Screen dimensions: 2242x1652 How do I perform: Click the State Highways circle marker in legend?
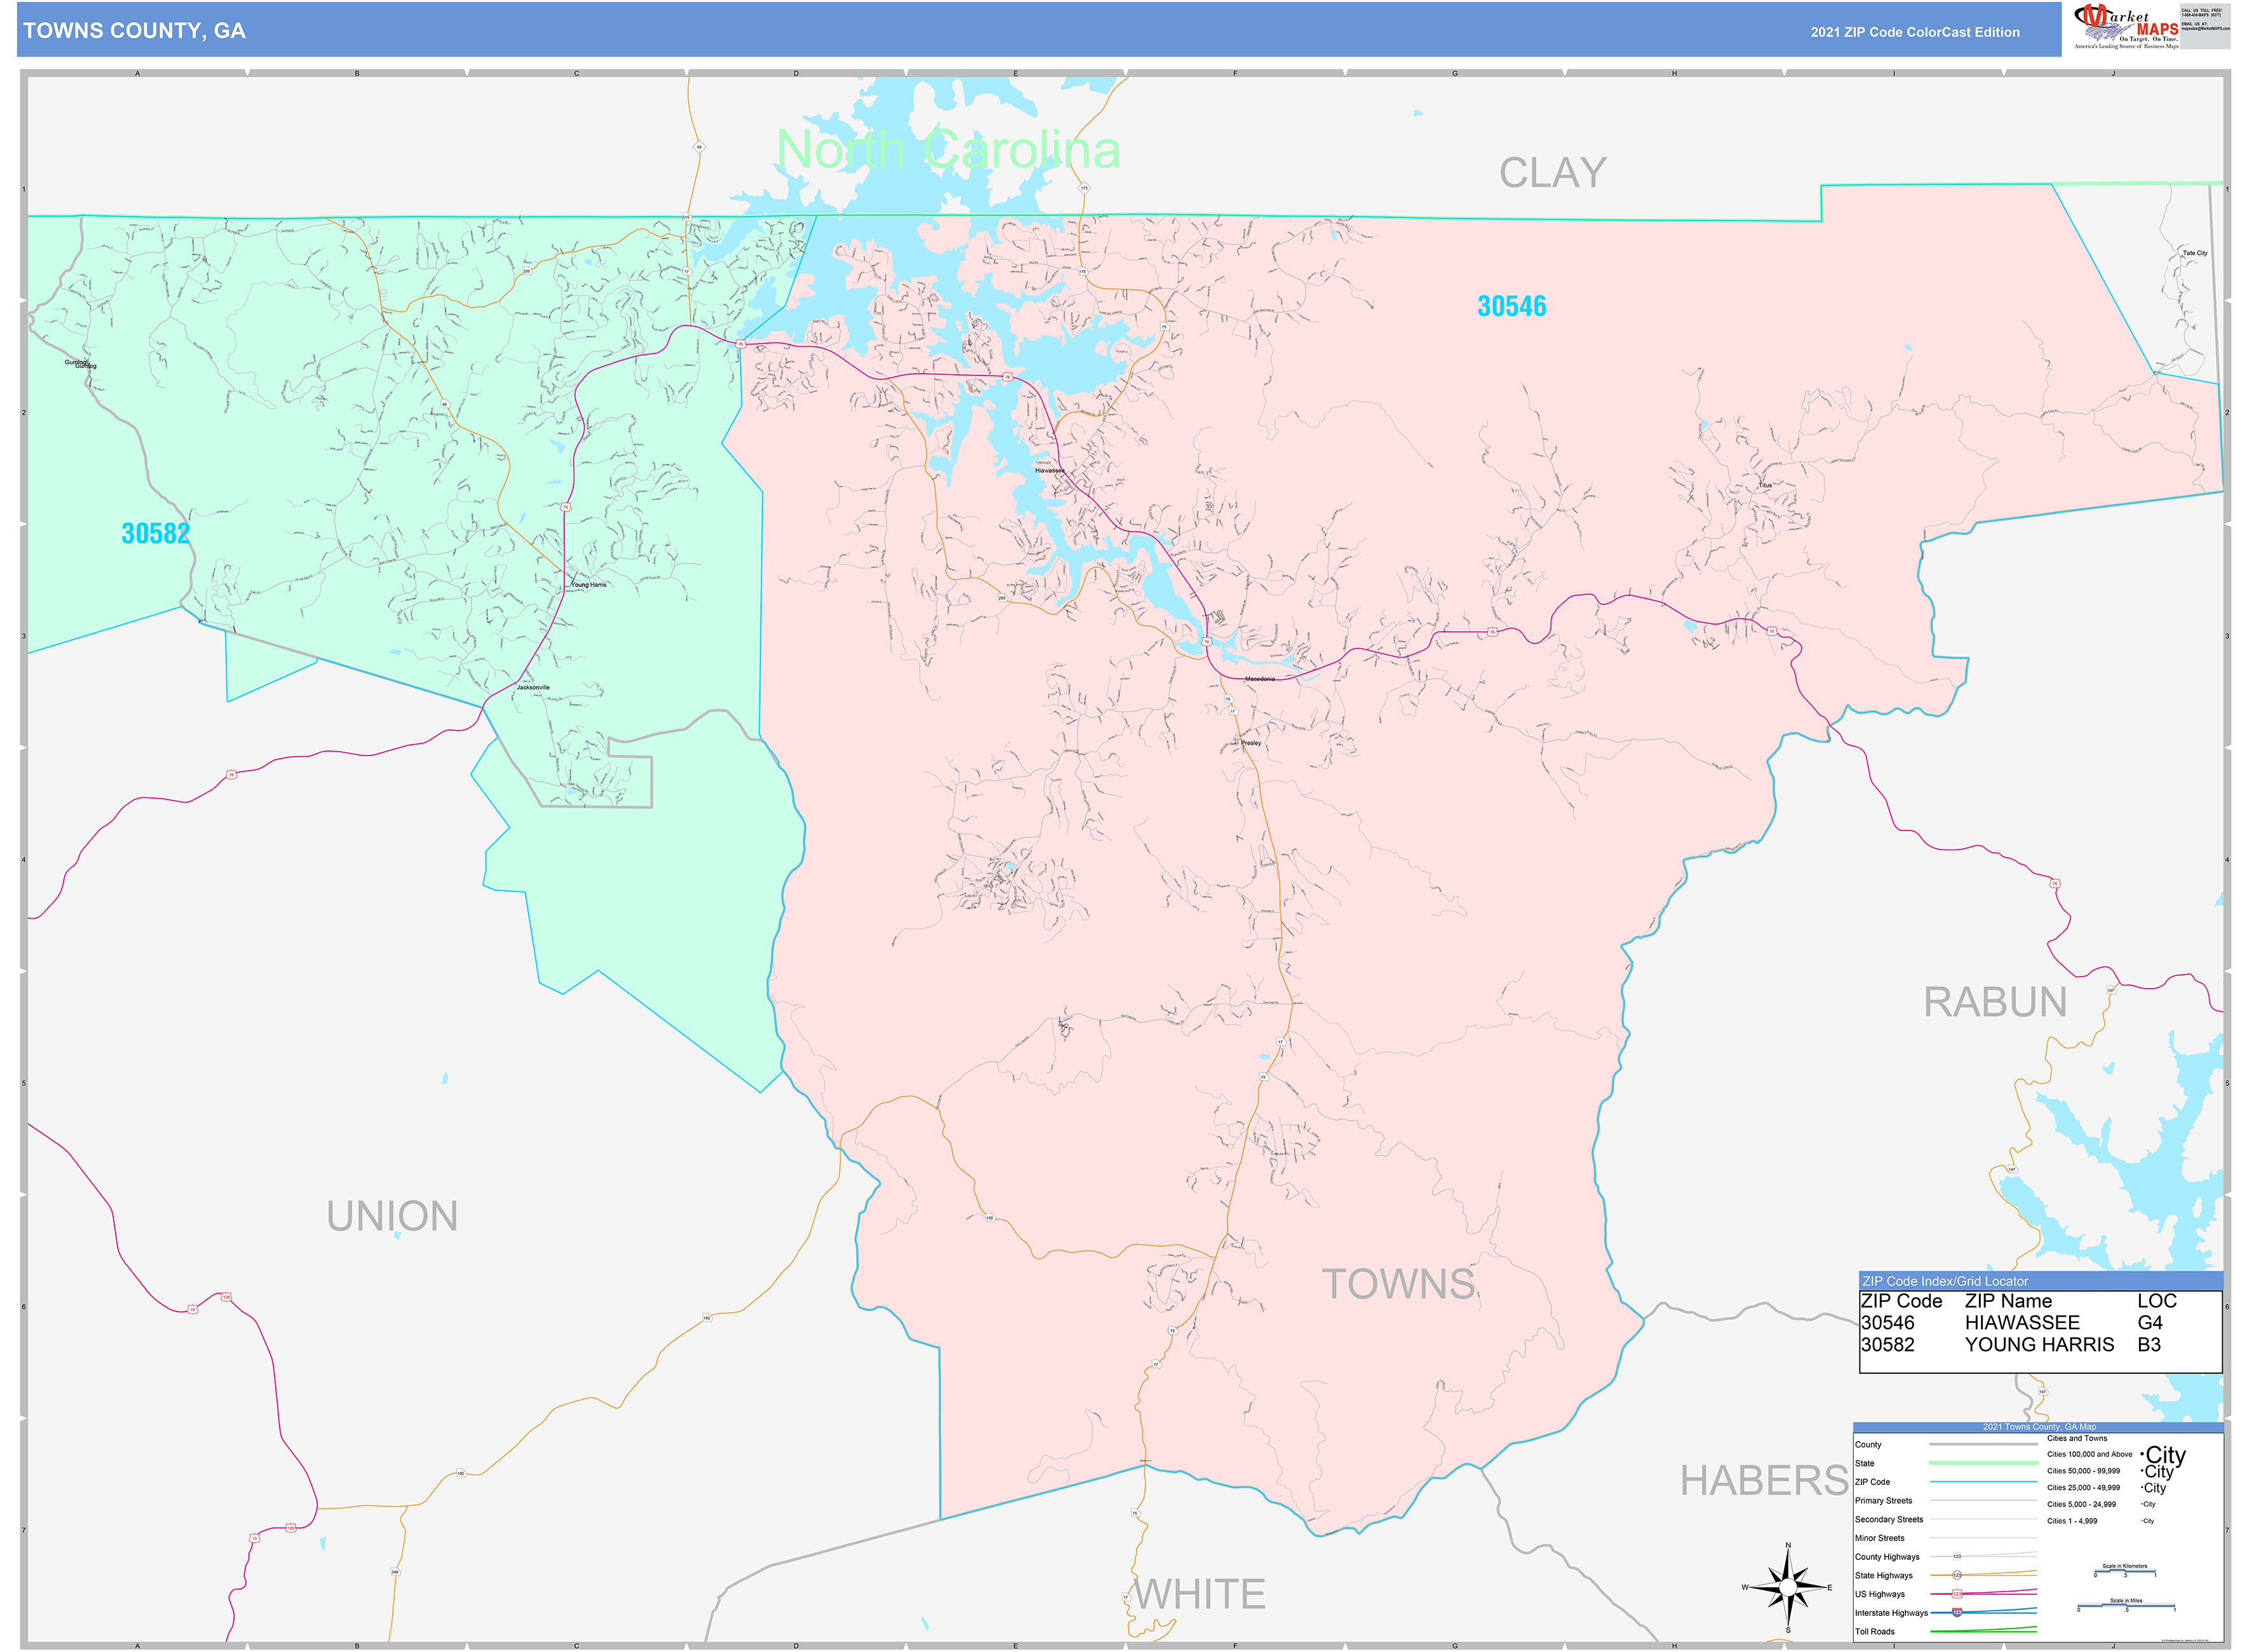[1957, 1575]
